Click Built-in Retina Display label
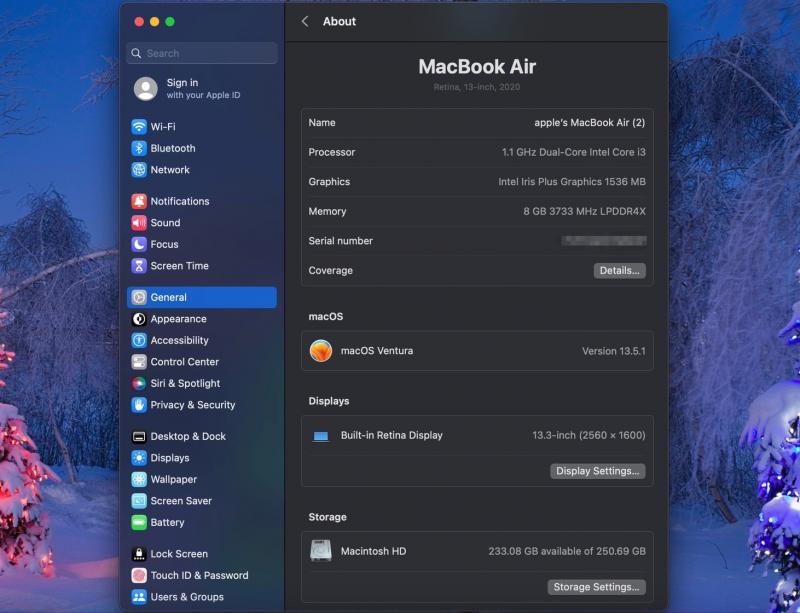 (x=392, y=435)
